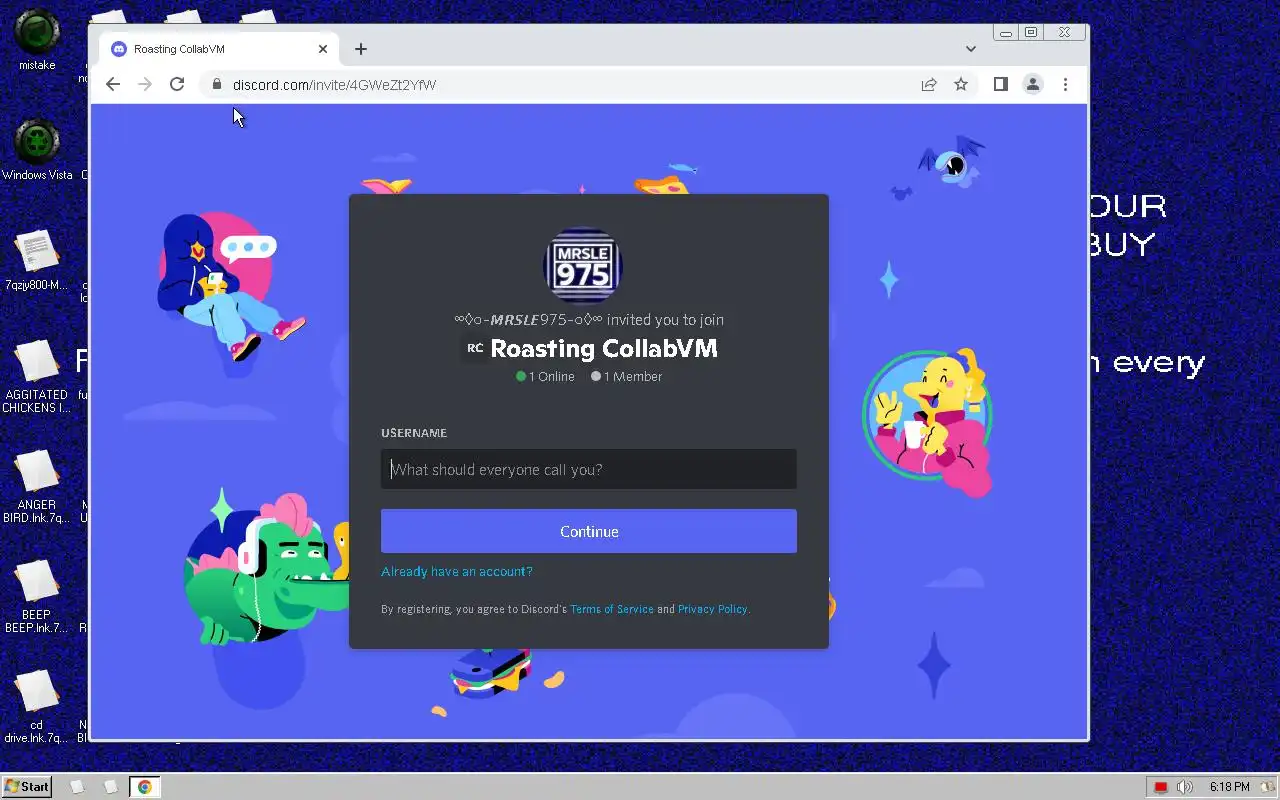The width and height of the screenshot is (1280, 800).
Task: Open the Privacy Policy link
Action: click(x=712, y=609)
